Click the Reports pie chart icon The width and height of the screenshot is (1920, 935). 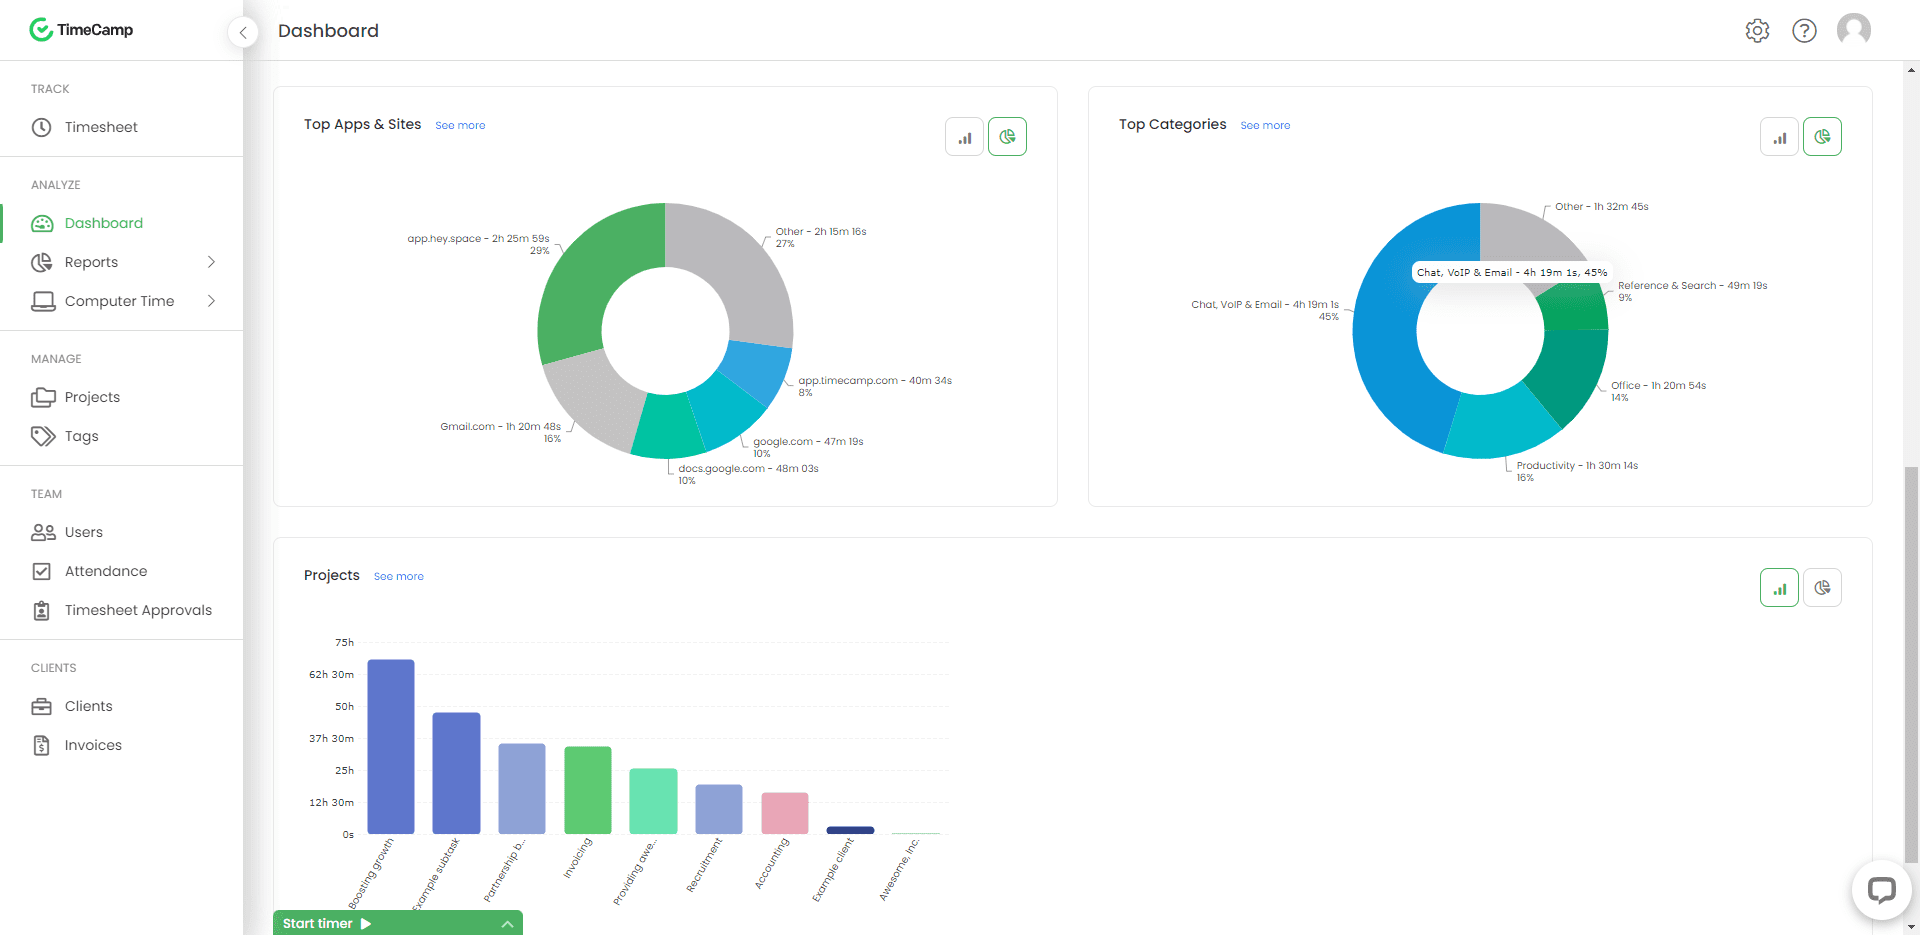click(42, 262)
